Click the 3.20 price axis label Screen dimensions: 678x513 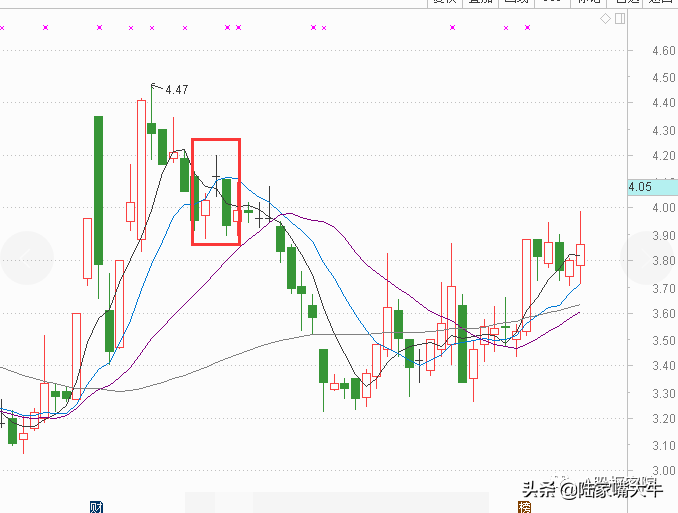coord(663,419)
